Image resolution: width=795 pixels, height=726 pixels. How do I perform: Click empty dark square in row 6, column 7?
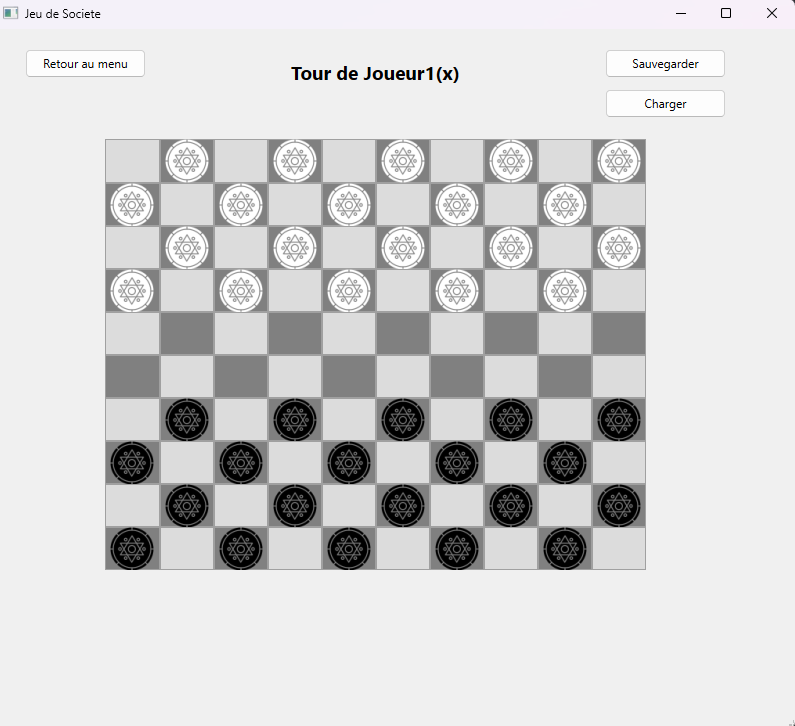point(457,377)
